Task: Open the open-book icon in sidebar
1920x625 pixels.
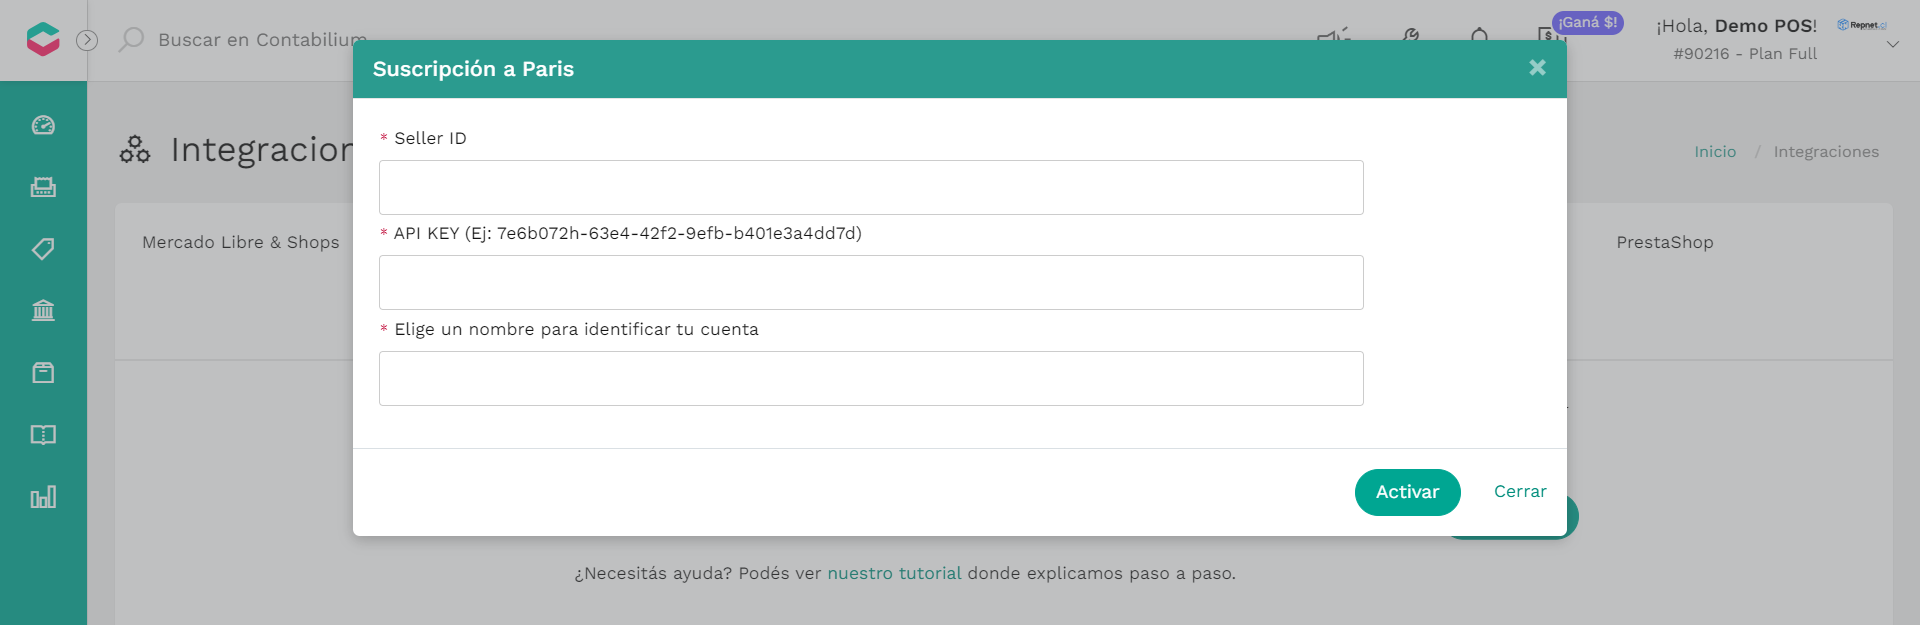Action: pos(43,435)
